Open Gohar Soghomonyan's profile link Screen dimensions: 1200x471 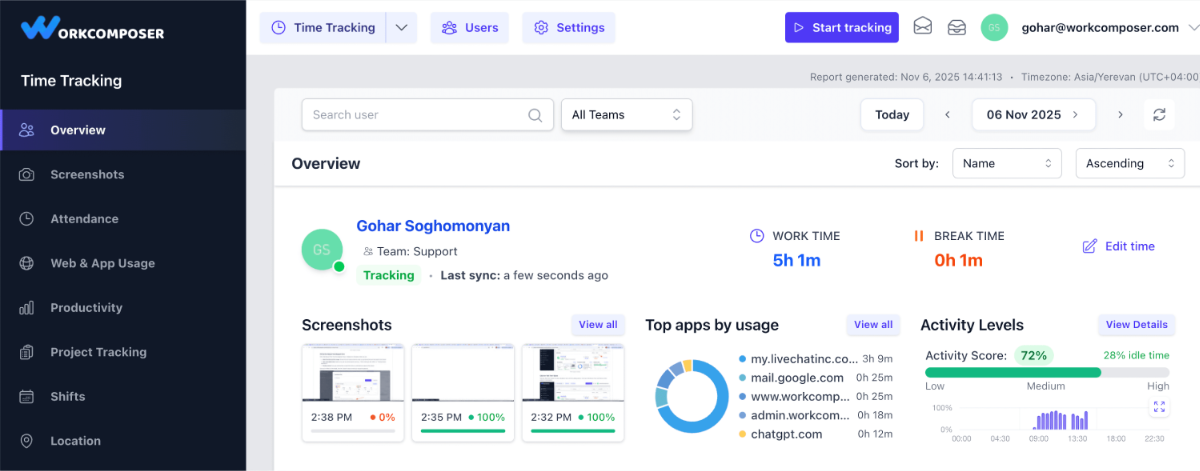coord(433,226)
